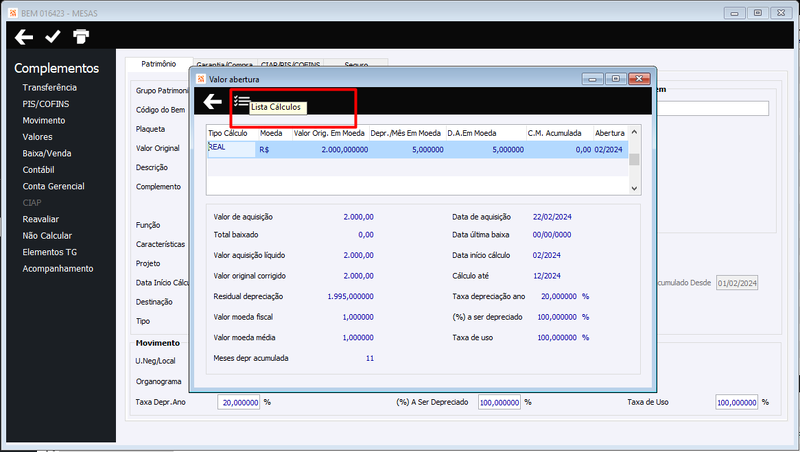Select the REAL row in calculation grid

[417, 149]
